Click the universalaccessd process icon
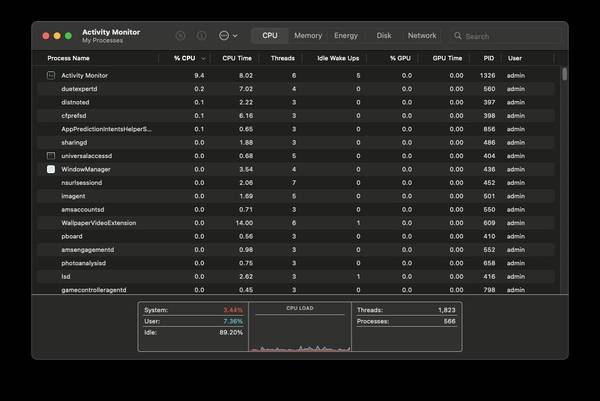Viewport: 600px width, 401px height. coord(51,156)
